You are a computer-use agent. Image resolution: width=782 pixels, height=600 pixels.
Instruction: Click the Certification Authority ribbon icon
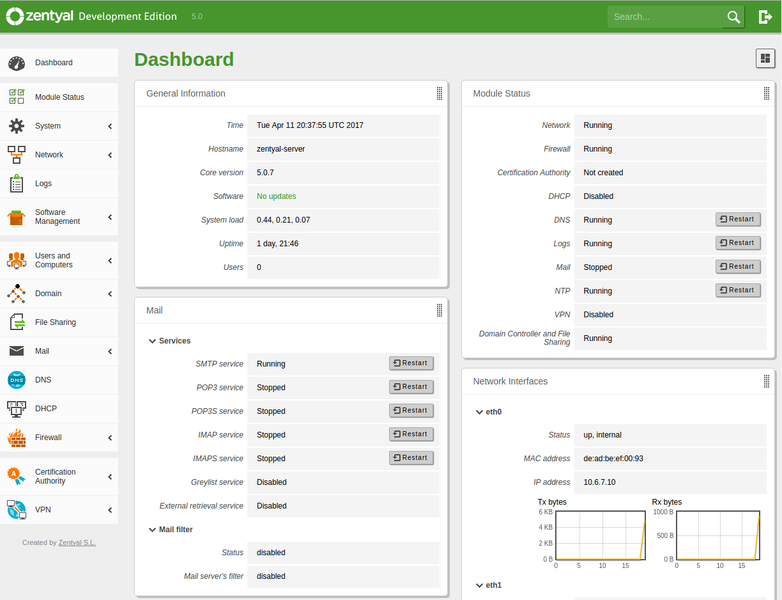[x=16, y=476]
